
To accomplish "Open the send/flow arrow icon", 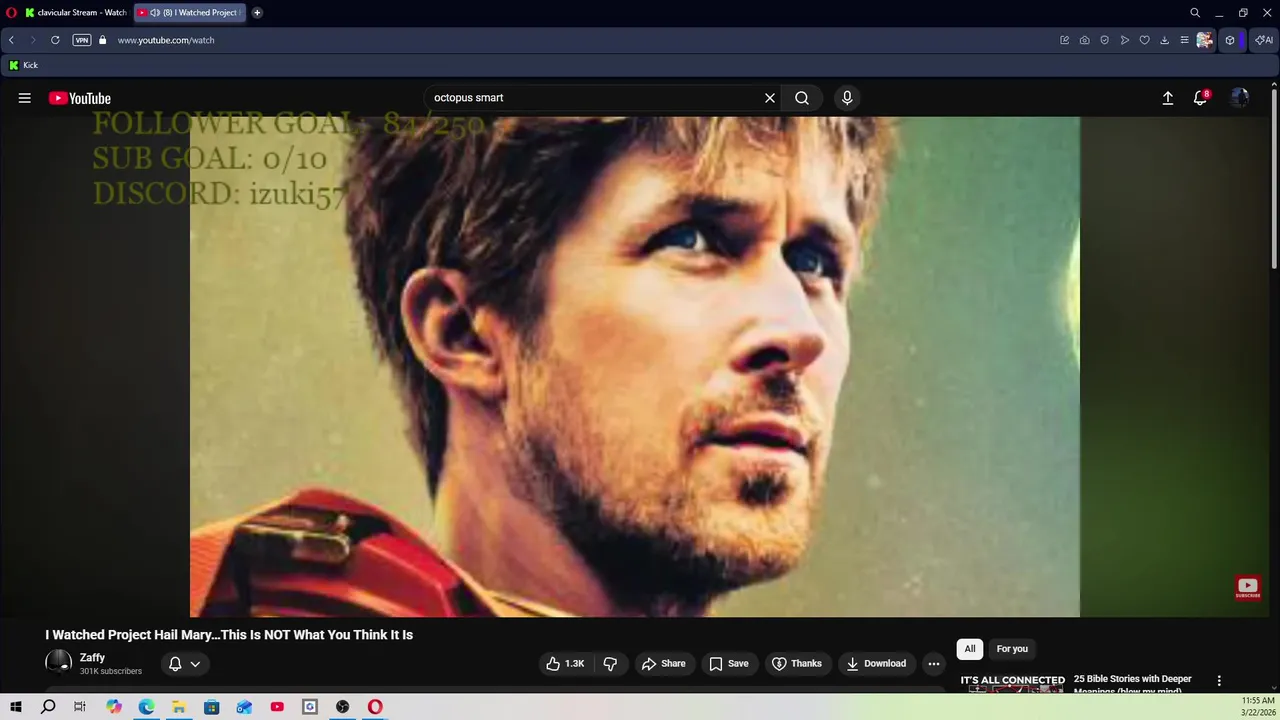I will [x=1125, y=40].
